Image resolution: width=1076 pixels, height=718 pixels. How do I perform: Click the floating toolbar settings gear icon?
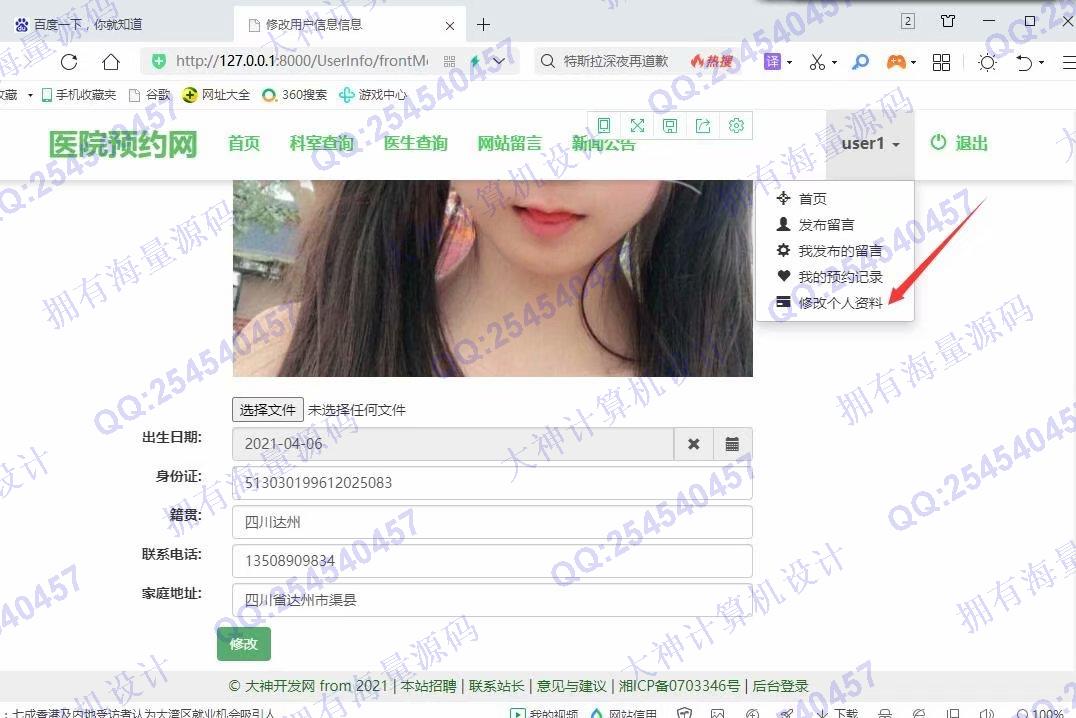point(736,126)
